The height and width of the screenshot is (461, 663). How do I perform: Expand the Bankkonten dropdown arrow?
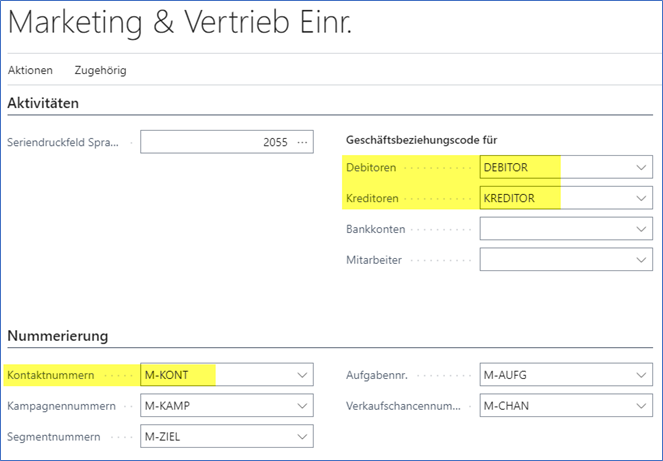coord(641,229)
